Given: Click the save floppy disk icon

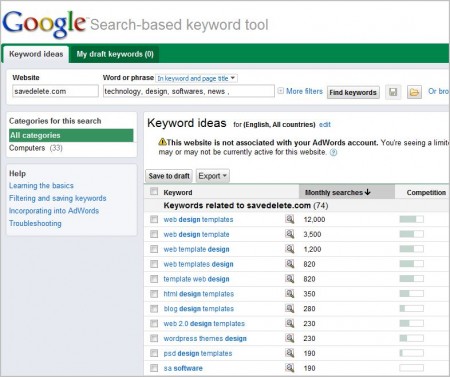Looking at the screenshot, I should pyautogui.click(x=393, y=92).
